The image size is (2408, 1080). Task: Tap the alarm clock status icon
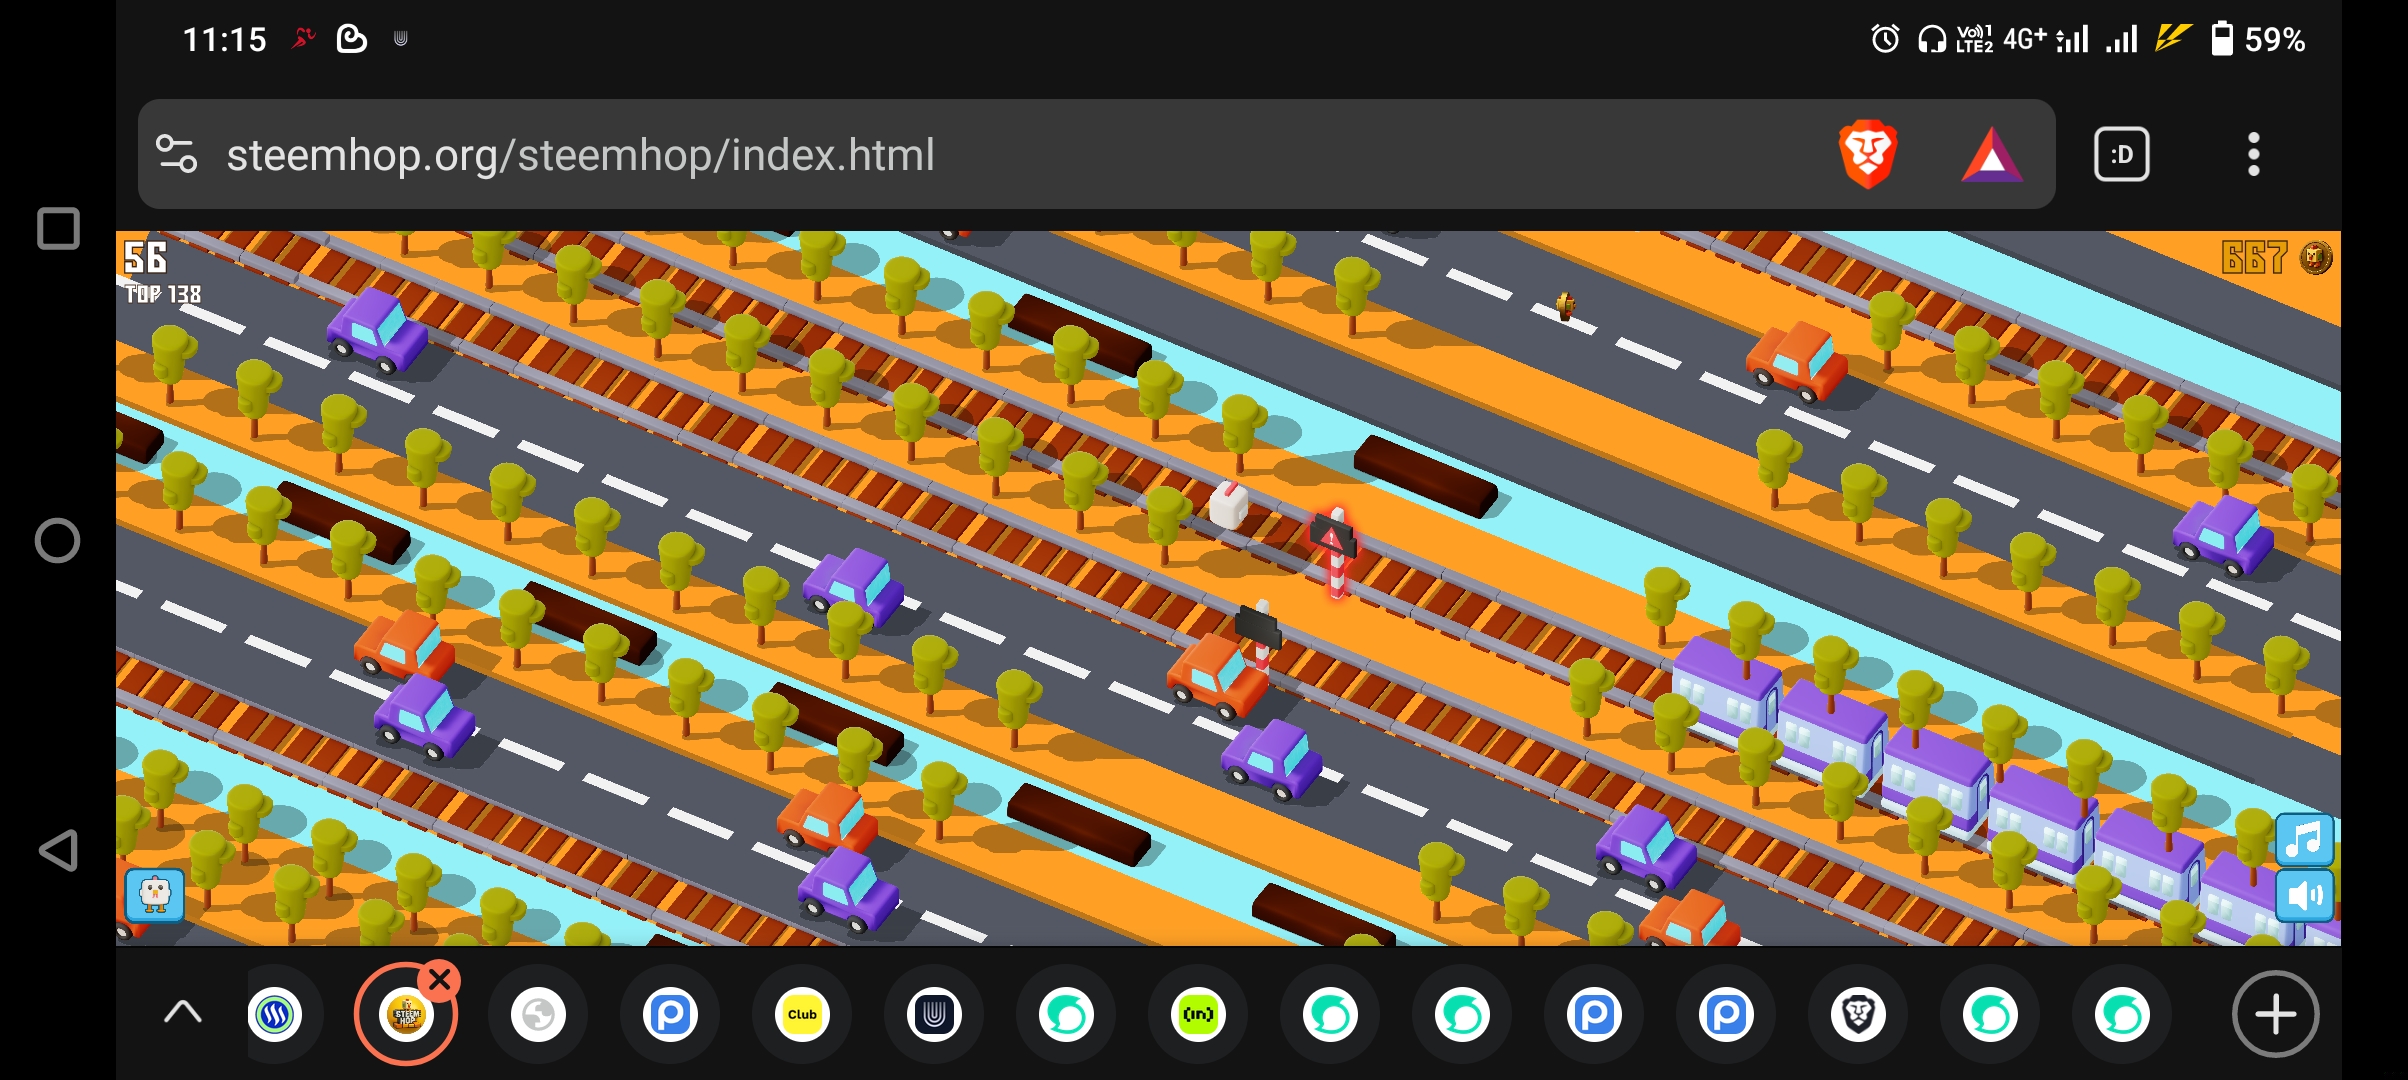click(x=1885, y=39)
